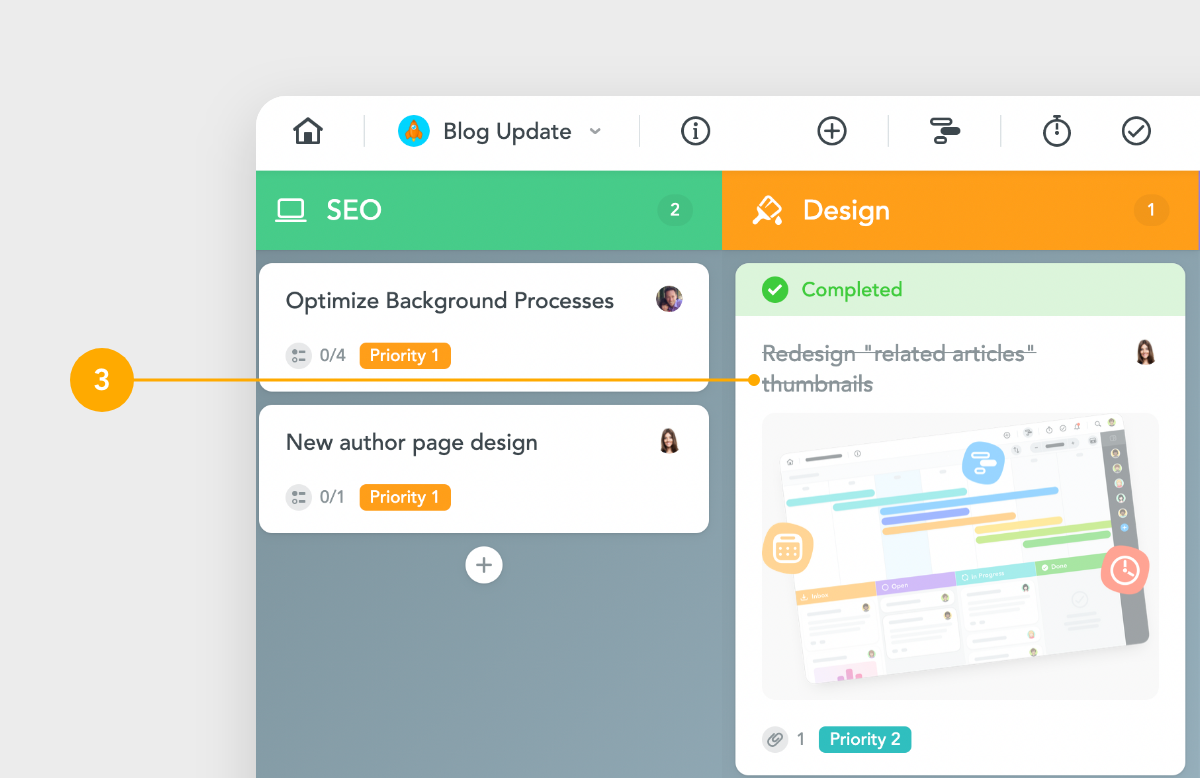Viewport: 1200px width, 778px height.
Task: Click the Home icon in the toolbar
Action: coord(308,131)
